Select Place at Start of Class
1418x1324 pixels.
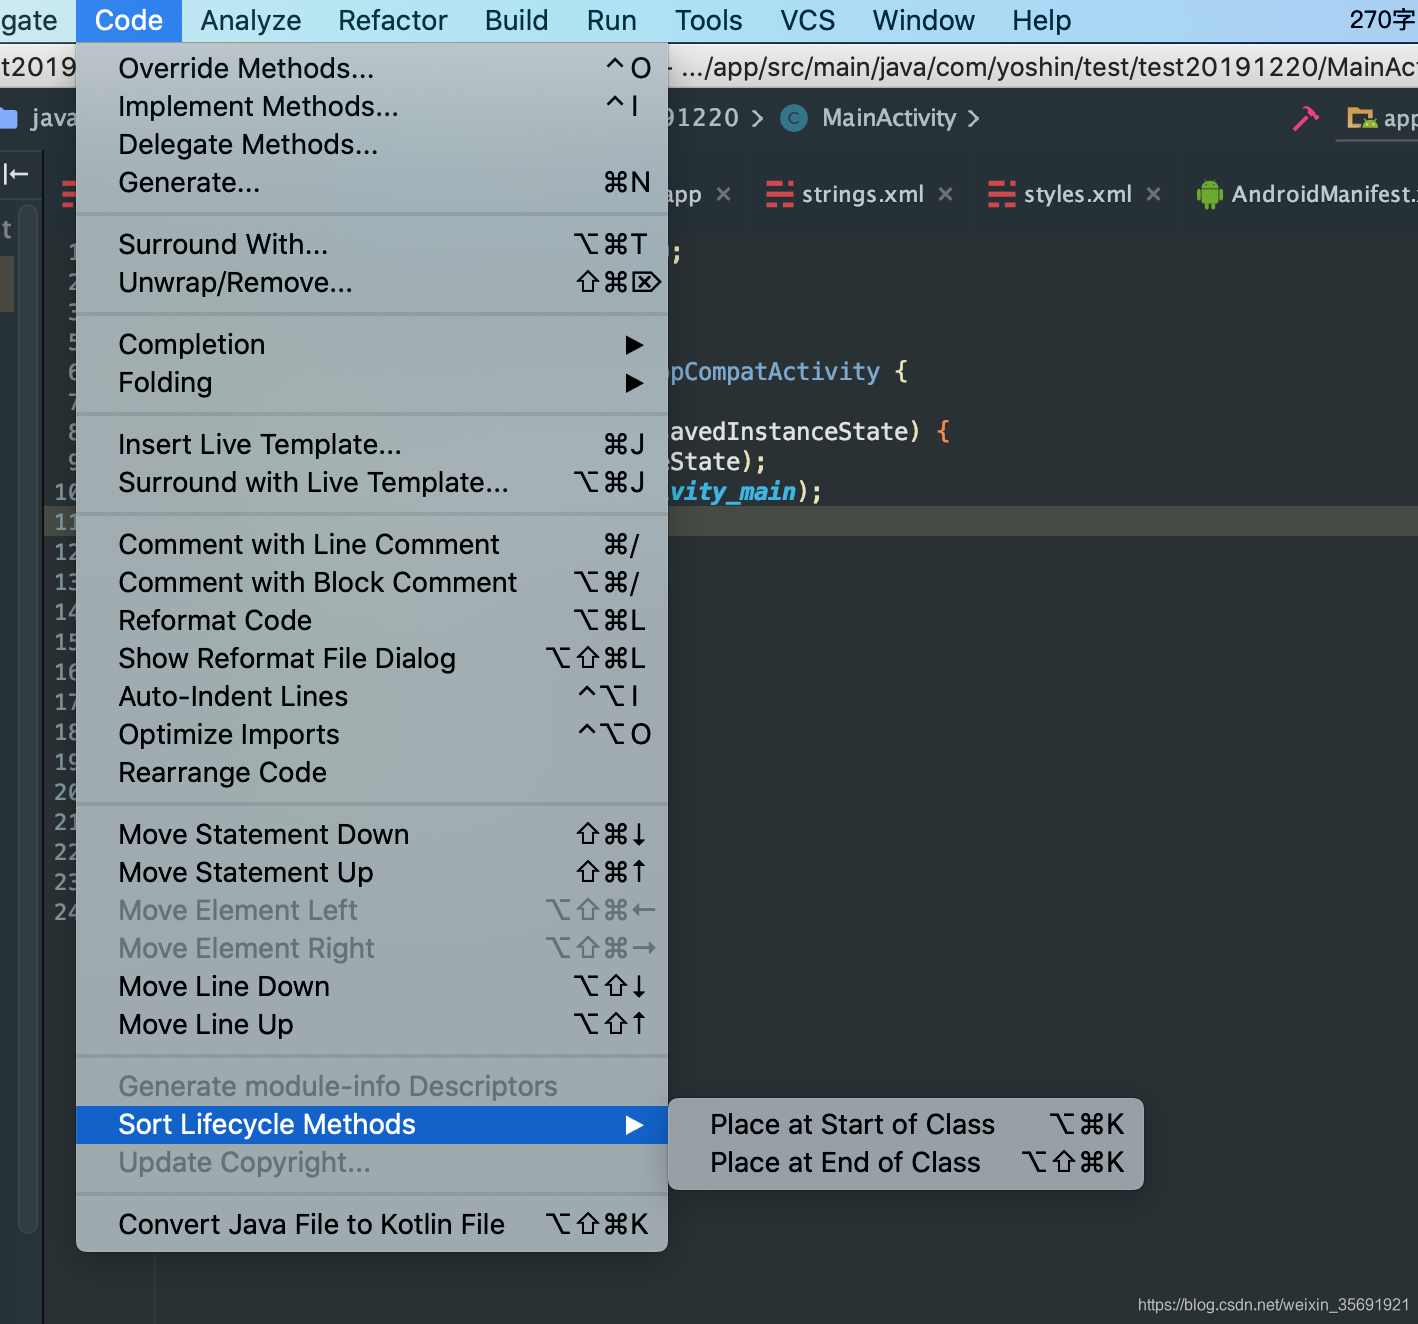(852, 1124)
